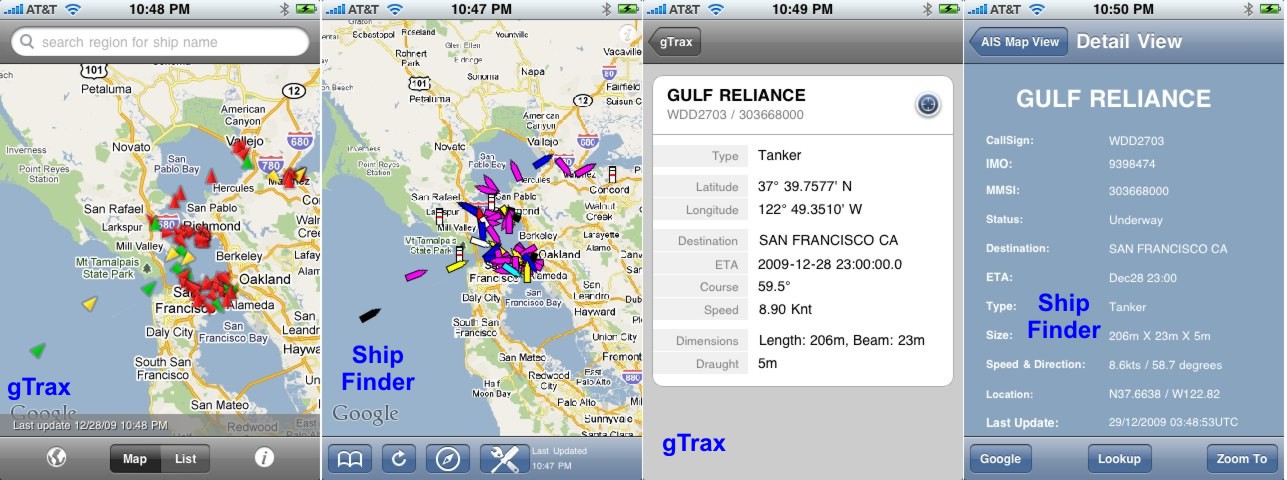
Task: Refresh the Ship Finder map
Action: tap(398, 459)
